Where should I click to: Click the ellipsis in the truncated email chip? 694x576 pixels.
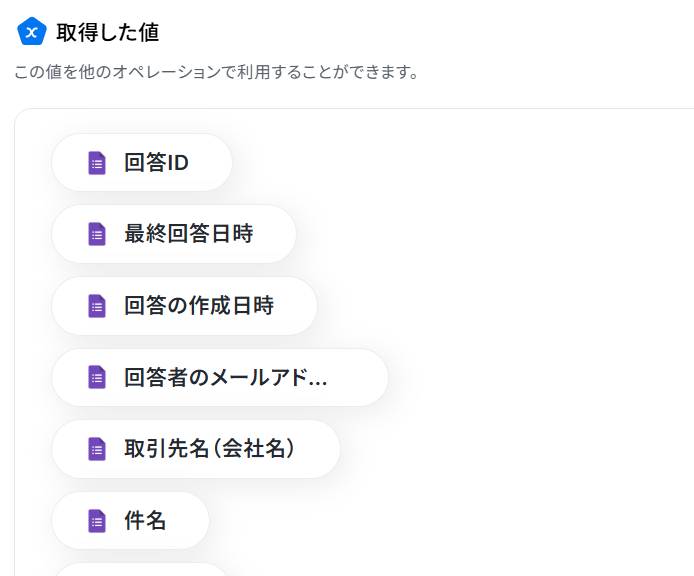(x=317, y=383)
